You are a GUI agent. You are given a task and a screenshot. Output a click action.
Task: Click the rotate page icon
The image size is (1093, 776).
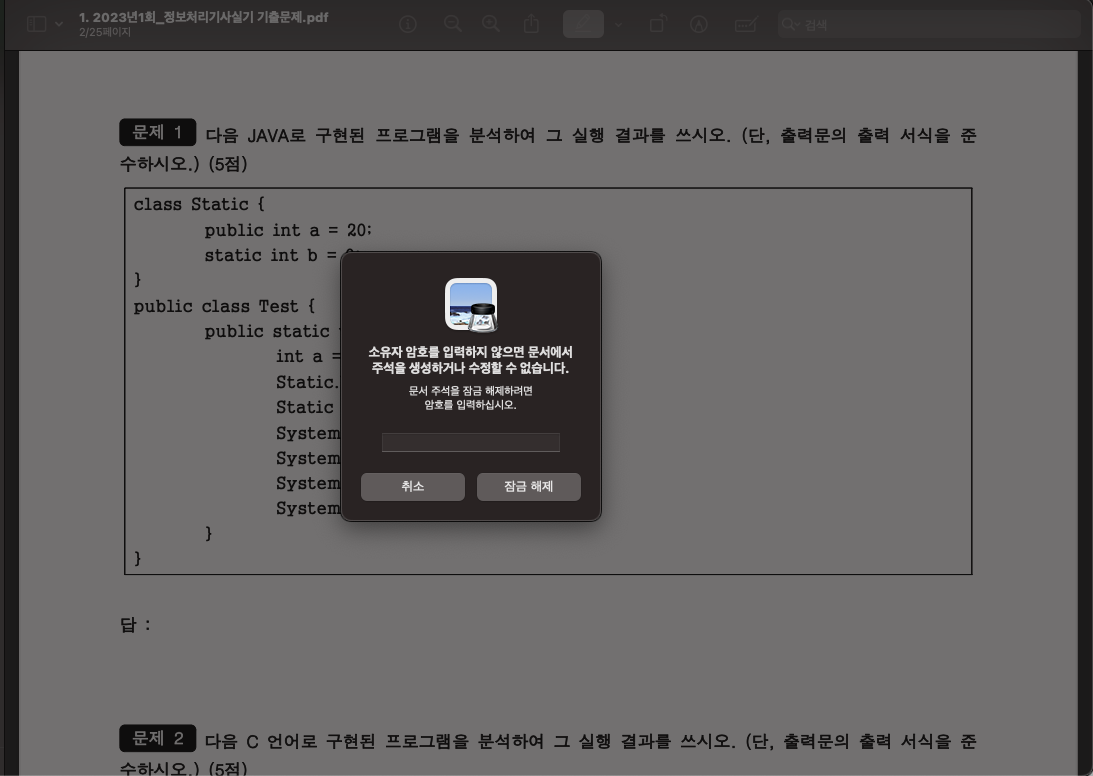[657, 24]
